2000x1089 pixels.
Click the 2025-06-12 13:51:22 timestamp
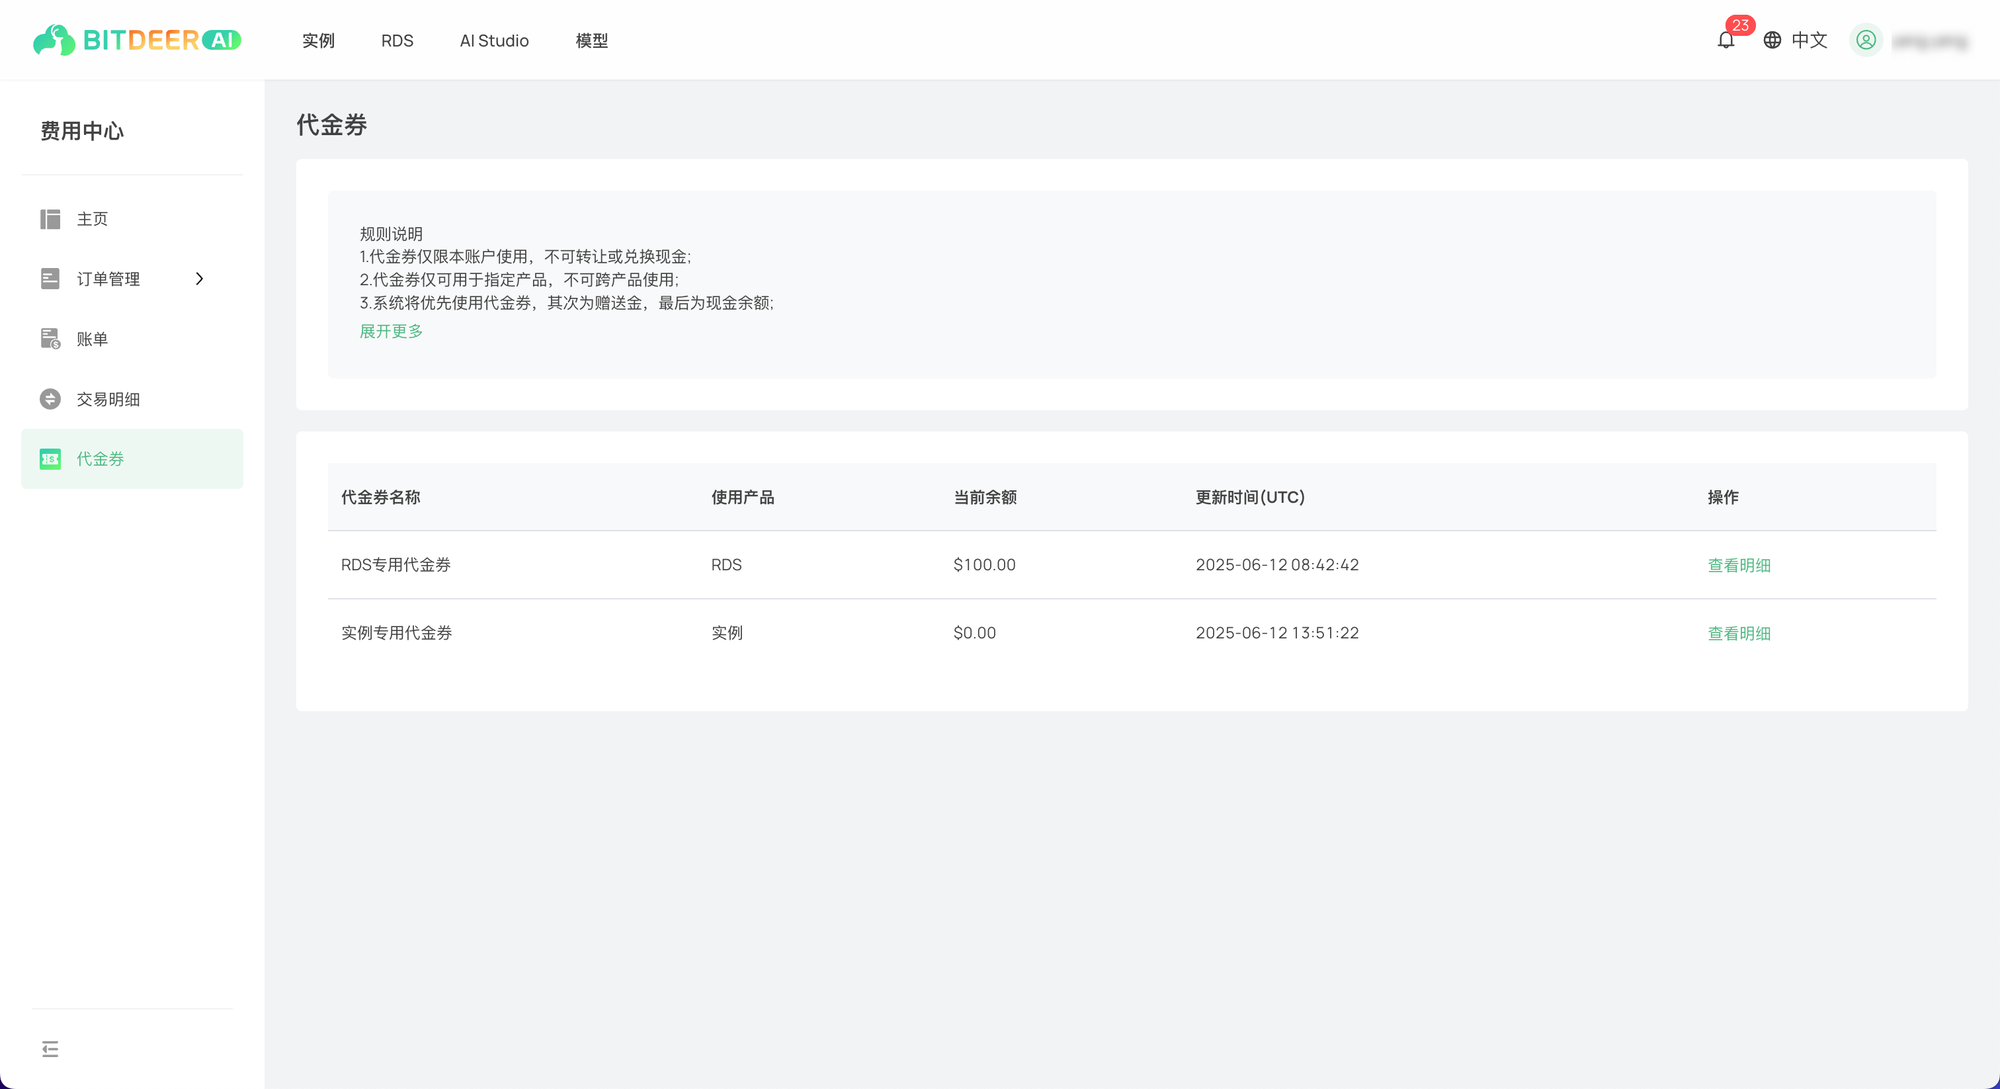(1277, 633)
